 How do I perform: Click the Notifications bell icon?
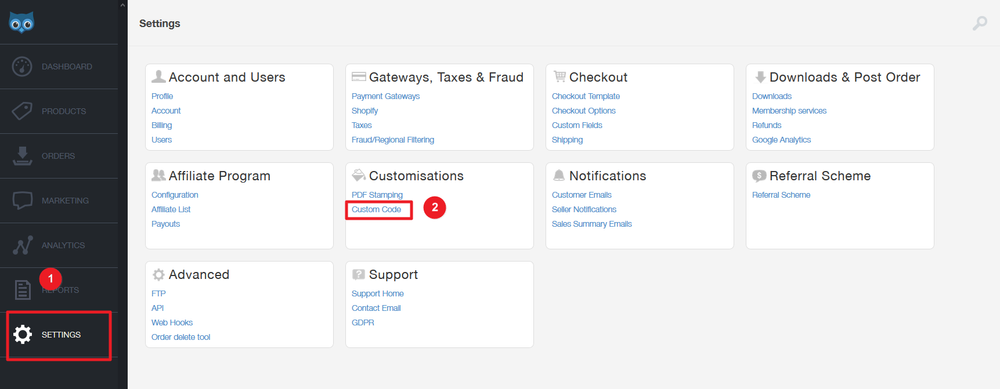[x=559, y=175]
